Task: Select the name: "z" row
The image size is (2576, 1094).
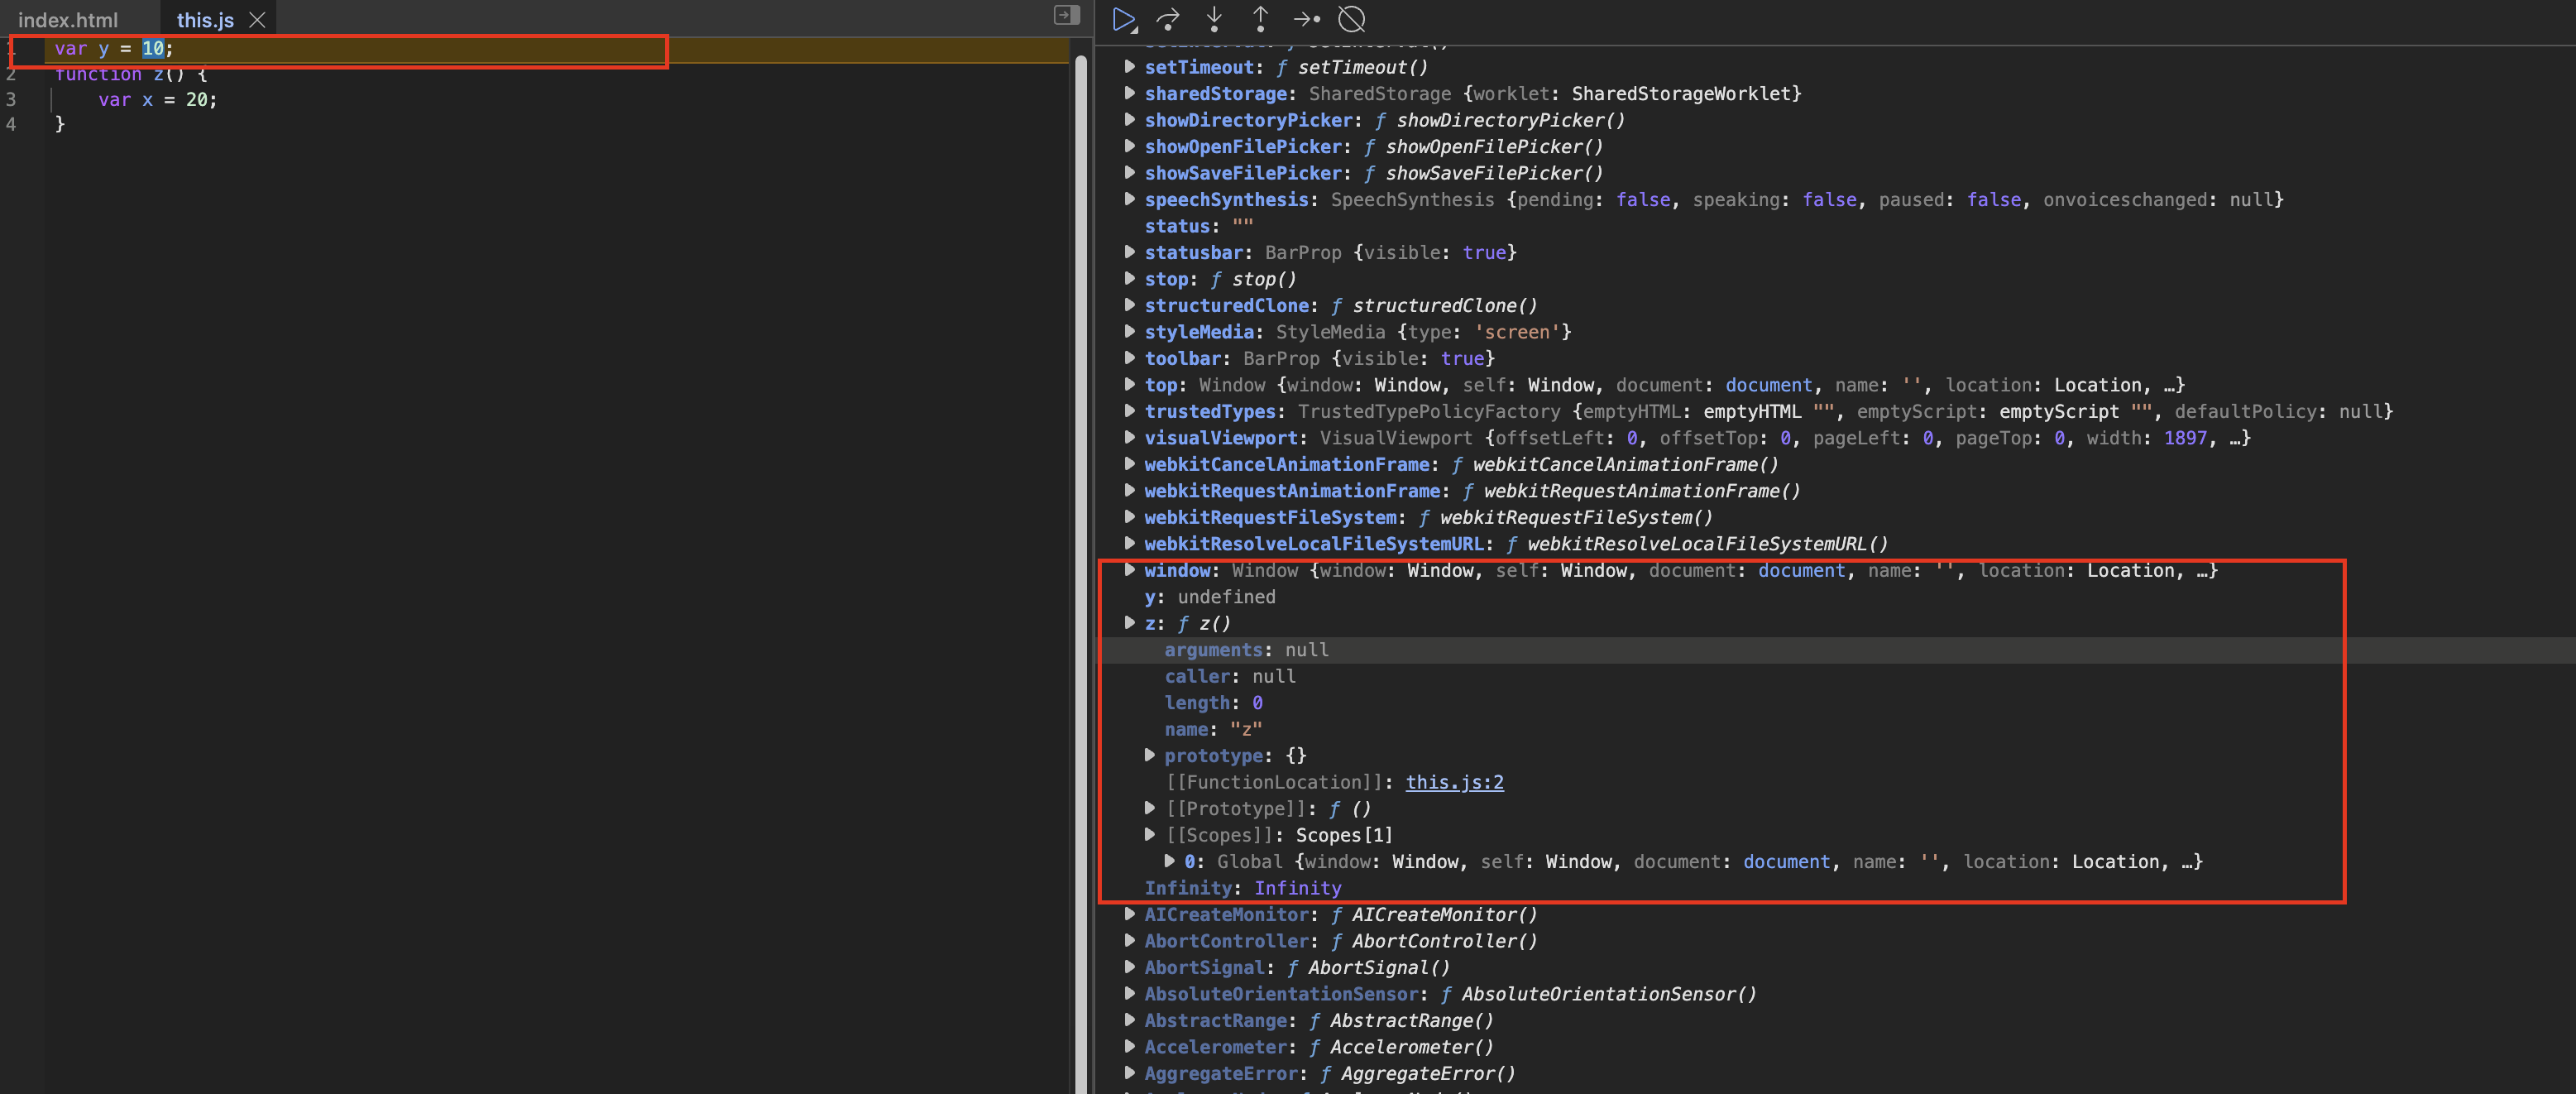Action: (x=1836, y=729)
